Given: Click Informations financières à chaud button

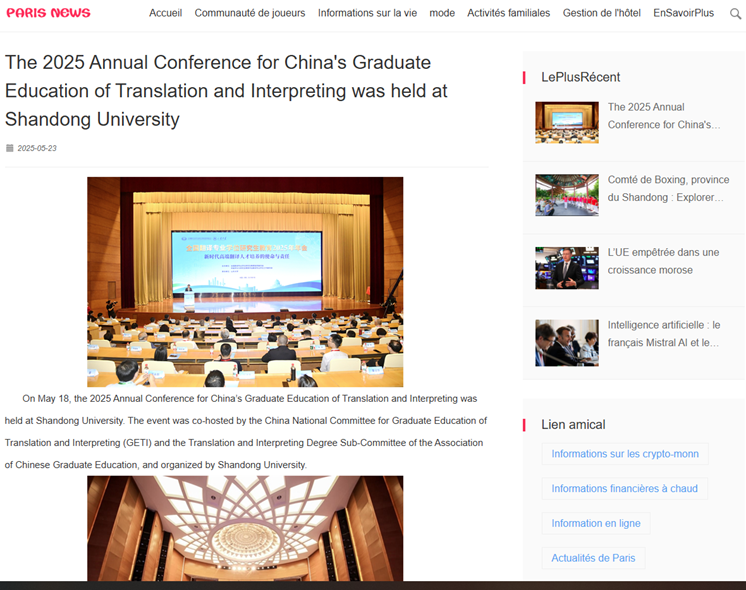Looking at the screenshot, I should tap(624, 489).
